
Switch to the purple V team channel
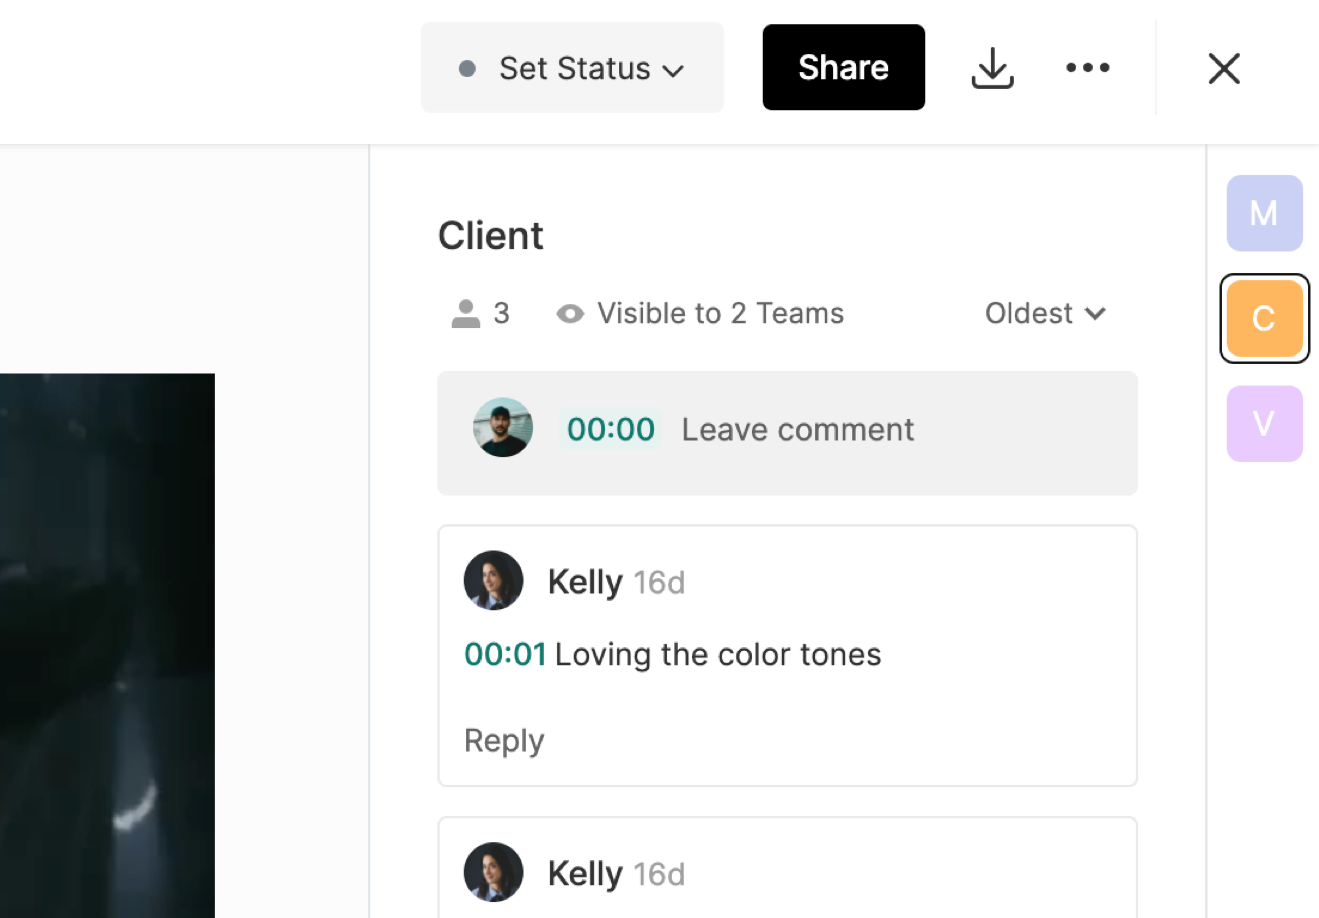[1264, 424]
